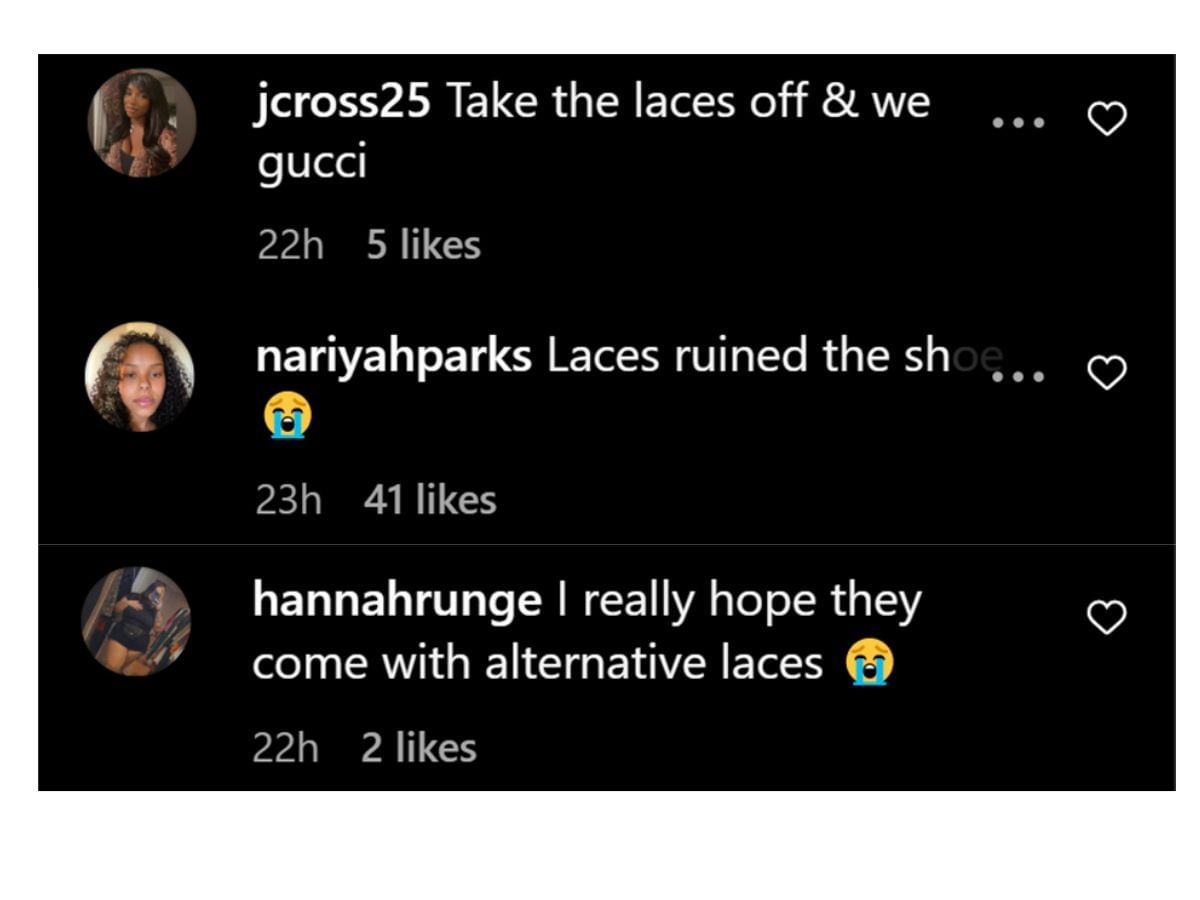Screen dimensions: 1200x900
Task: Visit the hannahrunge username link
Action: [397, 601]
